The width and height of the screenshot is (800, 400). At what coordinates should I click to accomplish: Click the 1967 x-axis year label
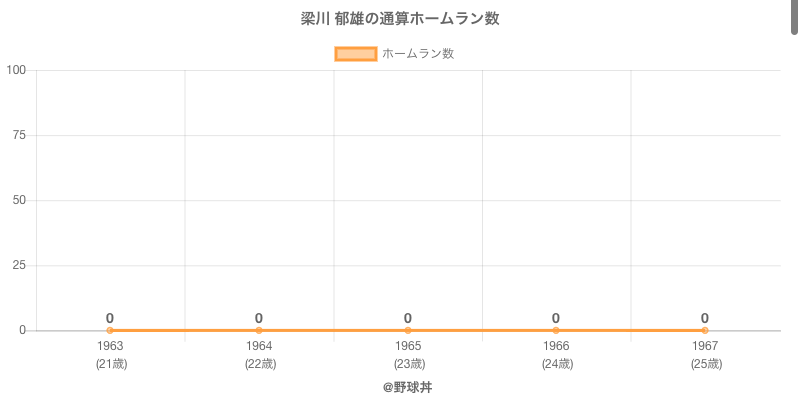pyautogui.click(x=705, y=346)
